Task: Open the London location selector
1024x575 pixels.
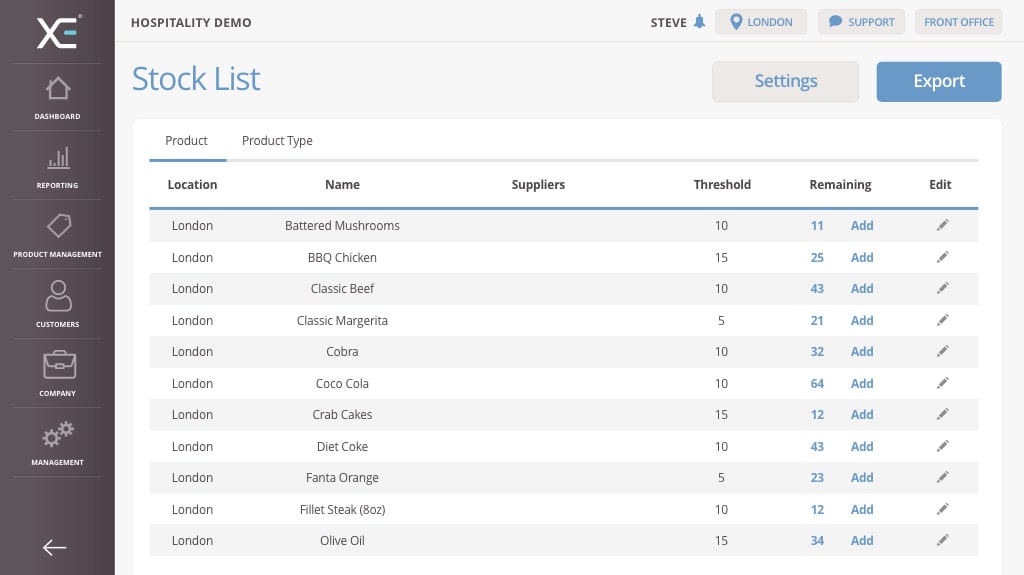Action: 761,22
